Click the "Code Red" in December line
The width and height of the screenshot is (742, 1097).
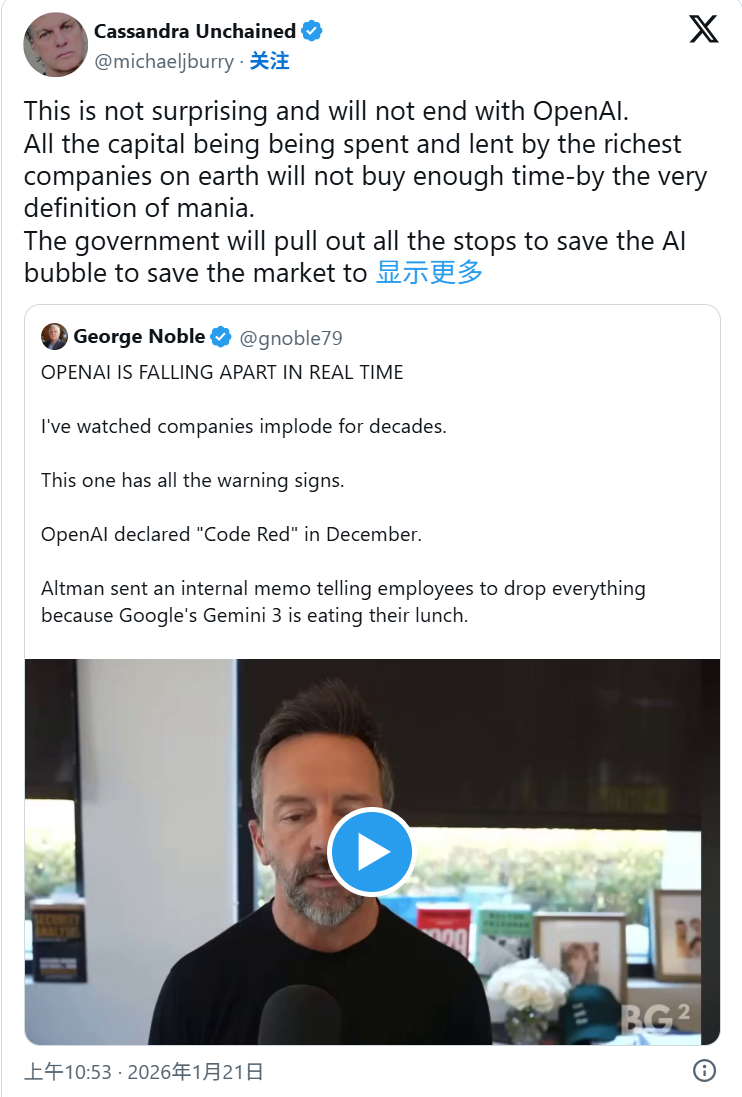(231, 534)
